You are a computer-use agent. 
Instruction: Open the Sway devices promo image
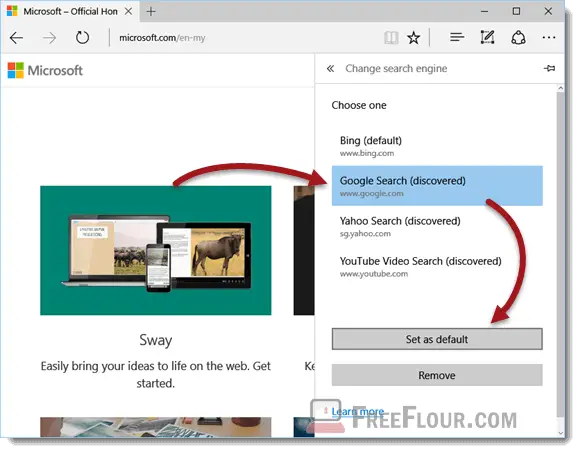click(156, 250)
